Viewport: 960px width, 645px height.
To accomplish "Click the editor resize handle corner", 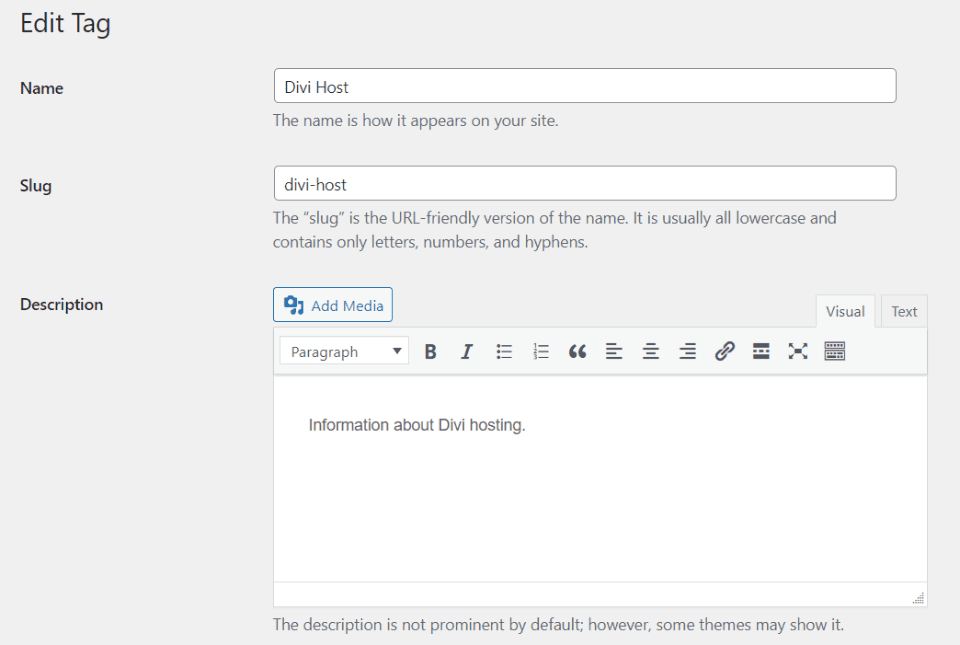I will pos(918,598).
